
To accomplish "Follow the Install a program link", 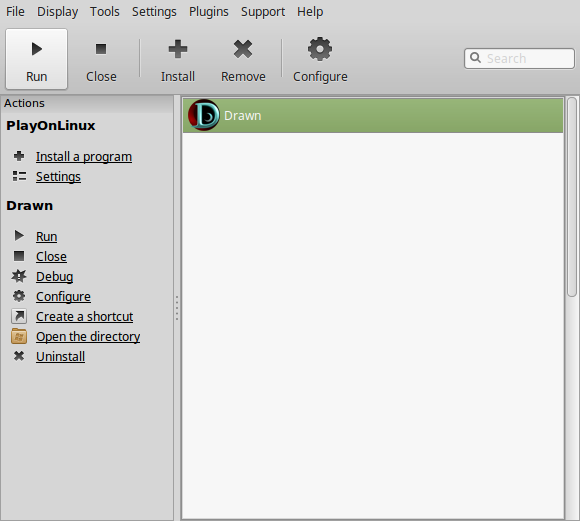I will pos(84,157).
